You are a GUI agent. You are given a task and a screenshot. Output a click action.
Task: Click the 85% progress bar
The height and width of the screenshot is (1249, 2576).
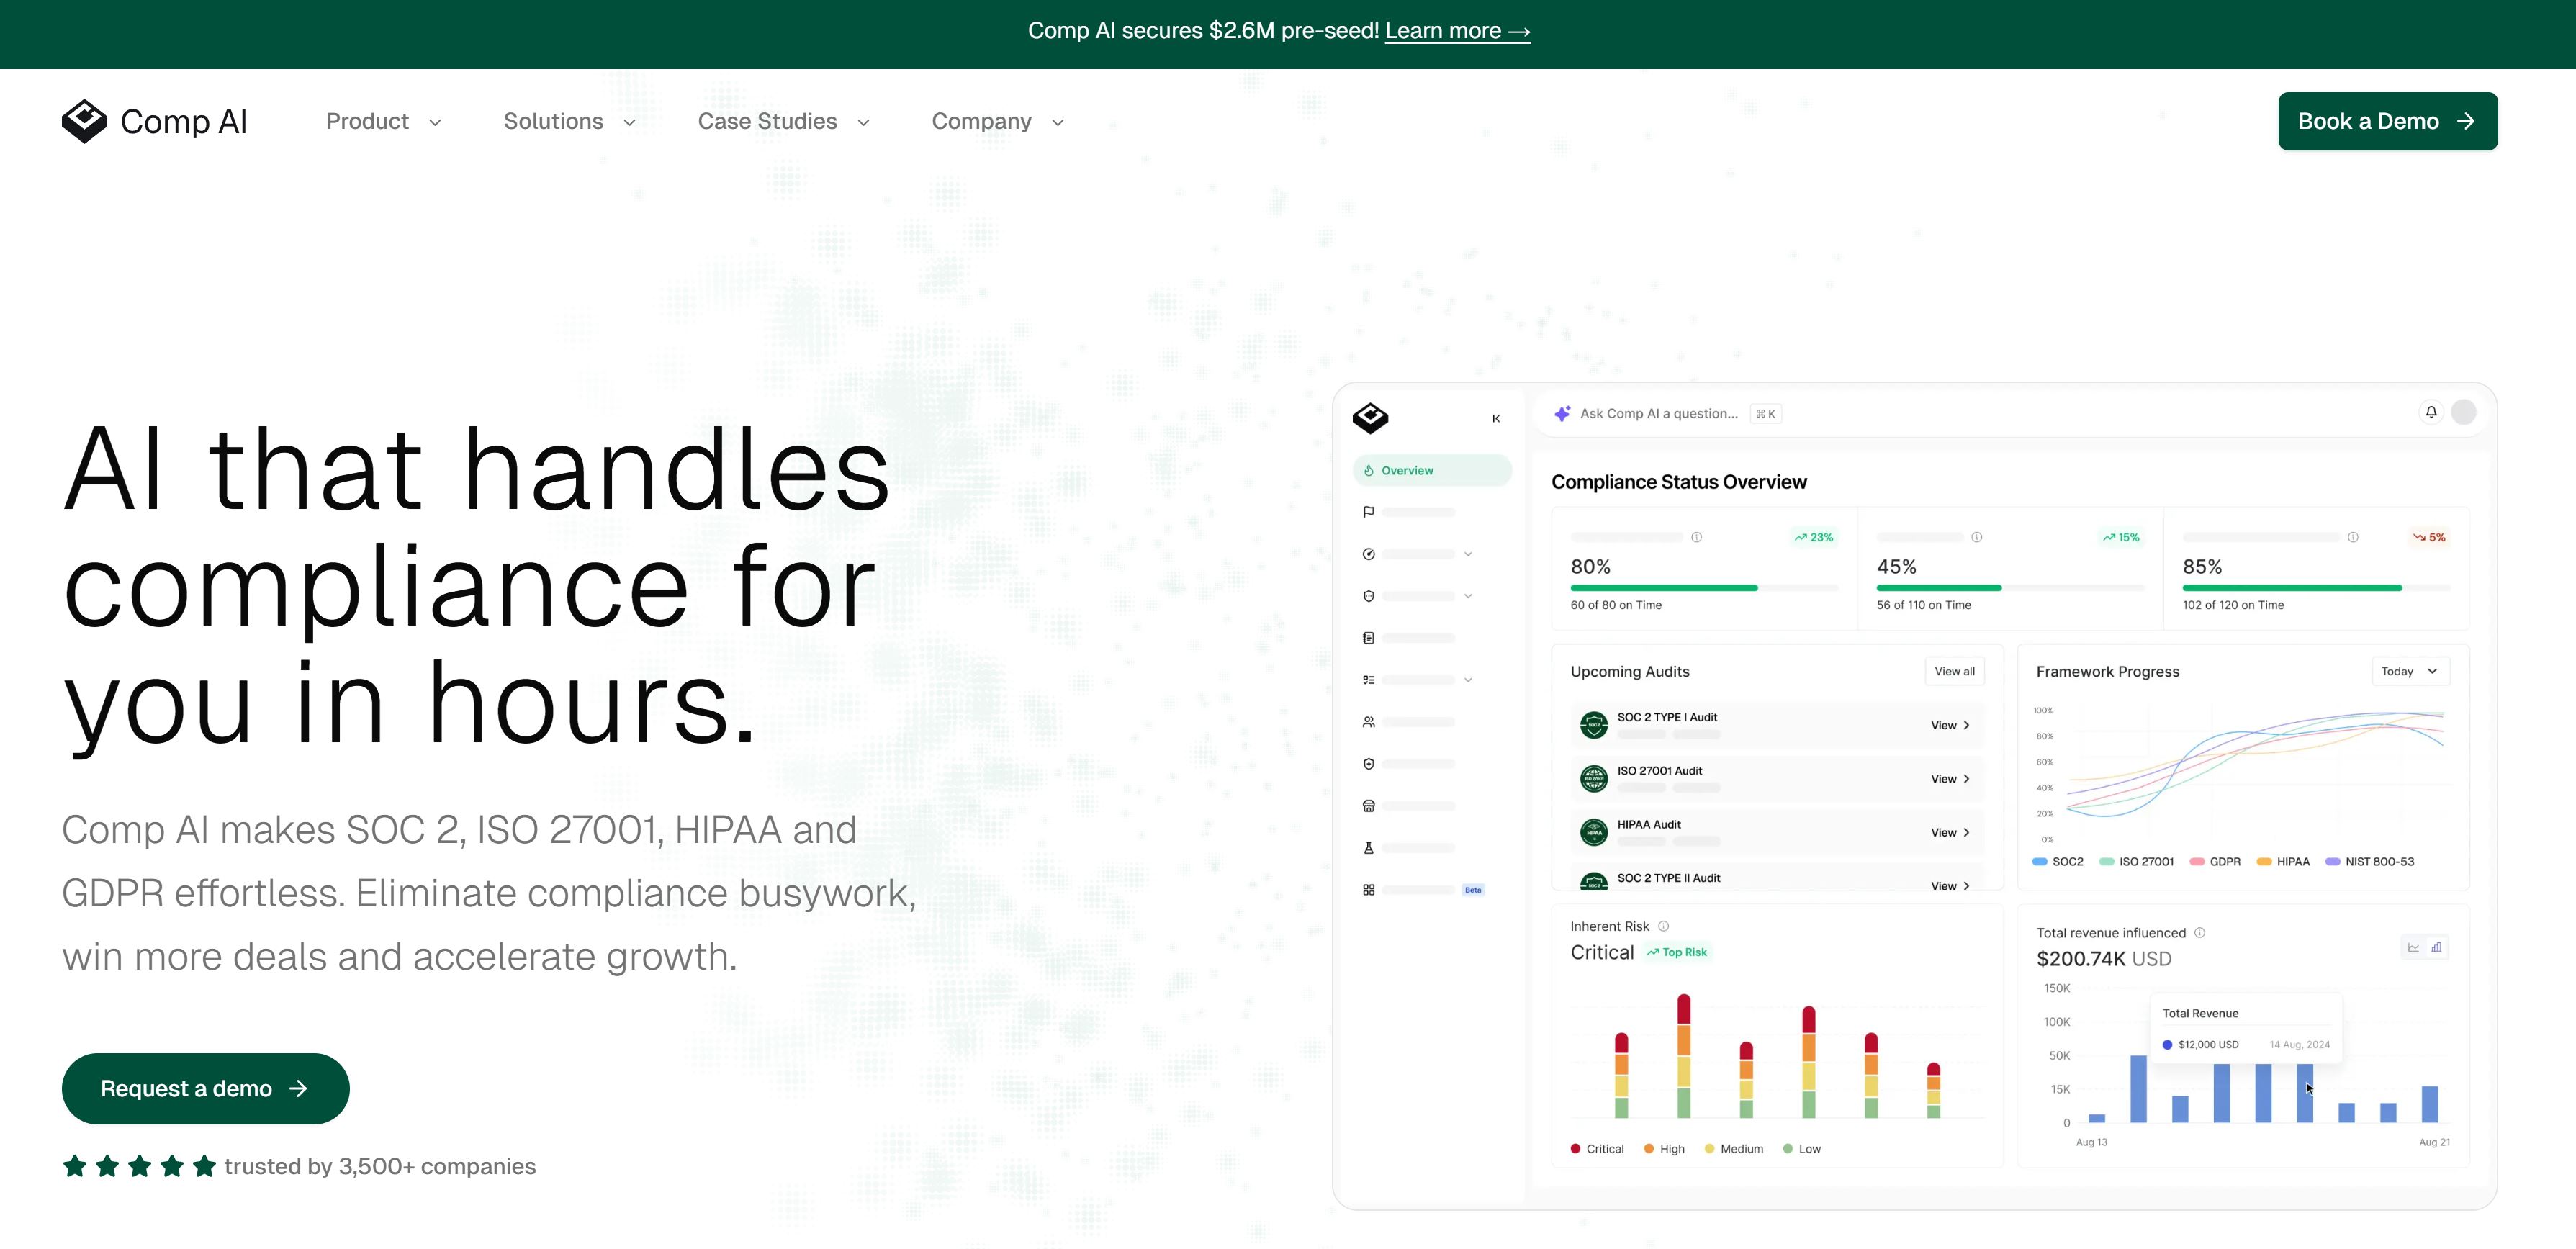click(2316, 588)
